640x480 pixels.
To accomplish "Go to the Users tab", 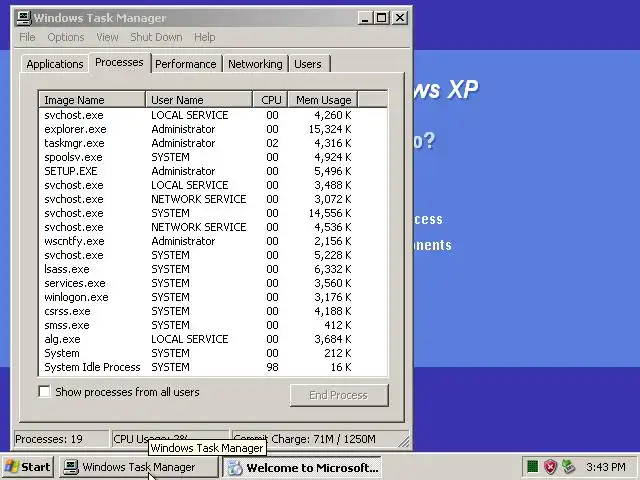I will coord(308,64).
